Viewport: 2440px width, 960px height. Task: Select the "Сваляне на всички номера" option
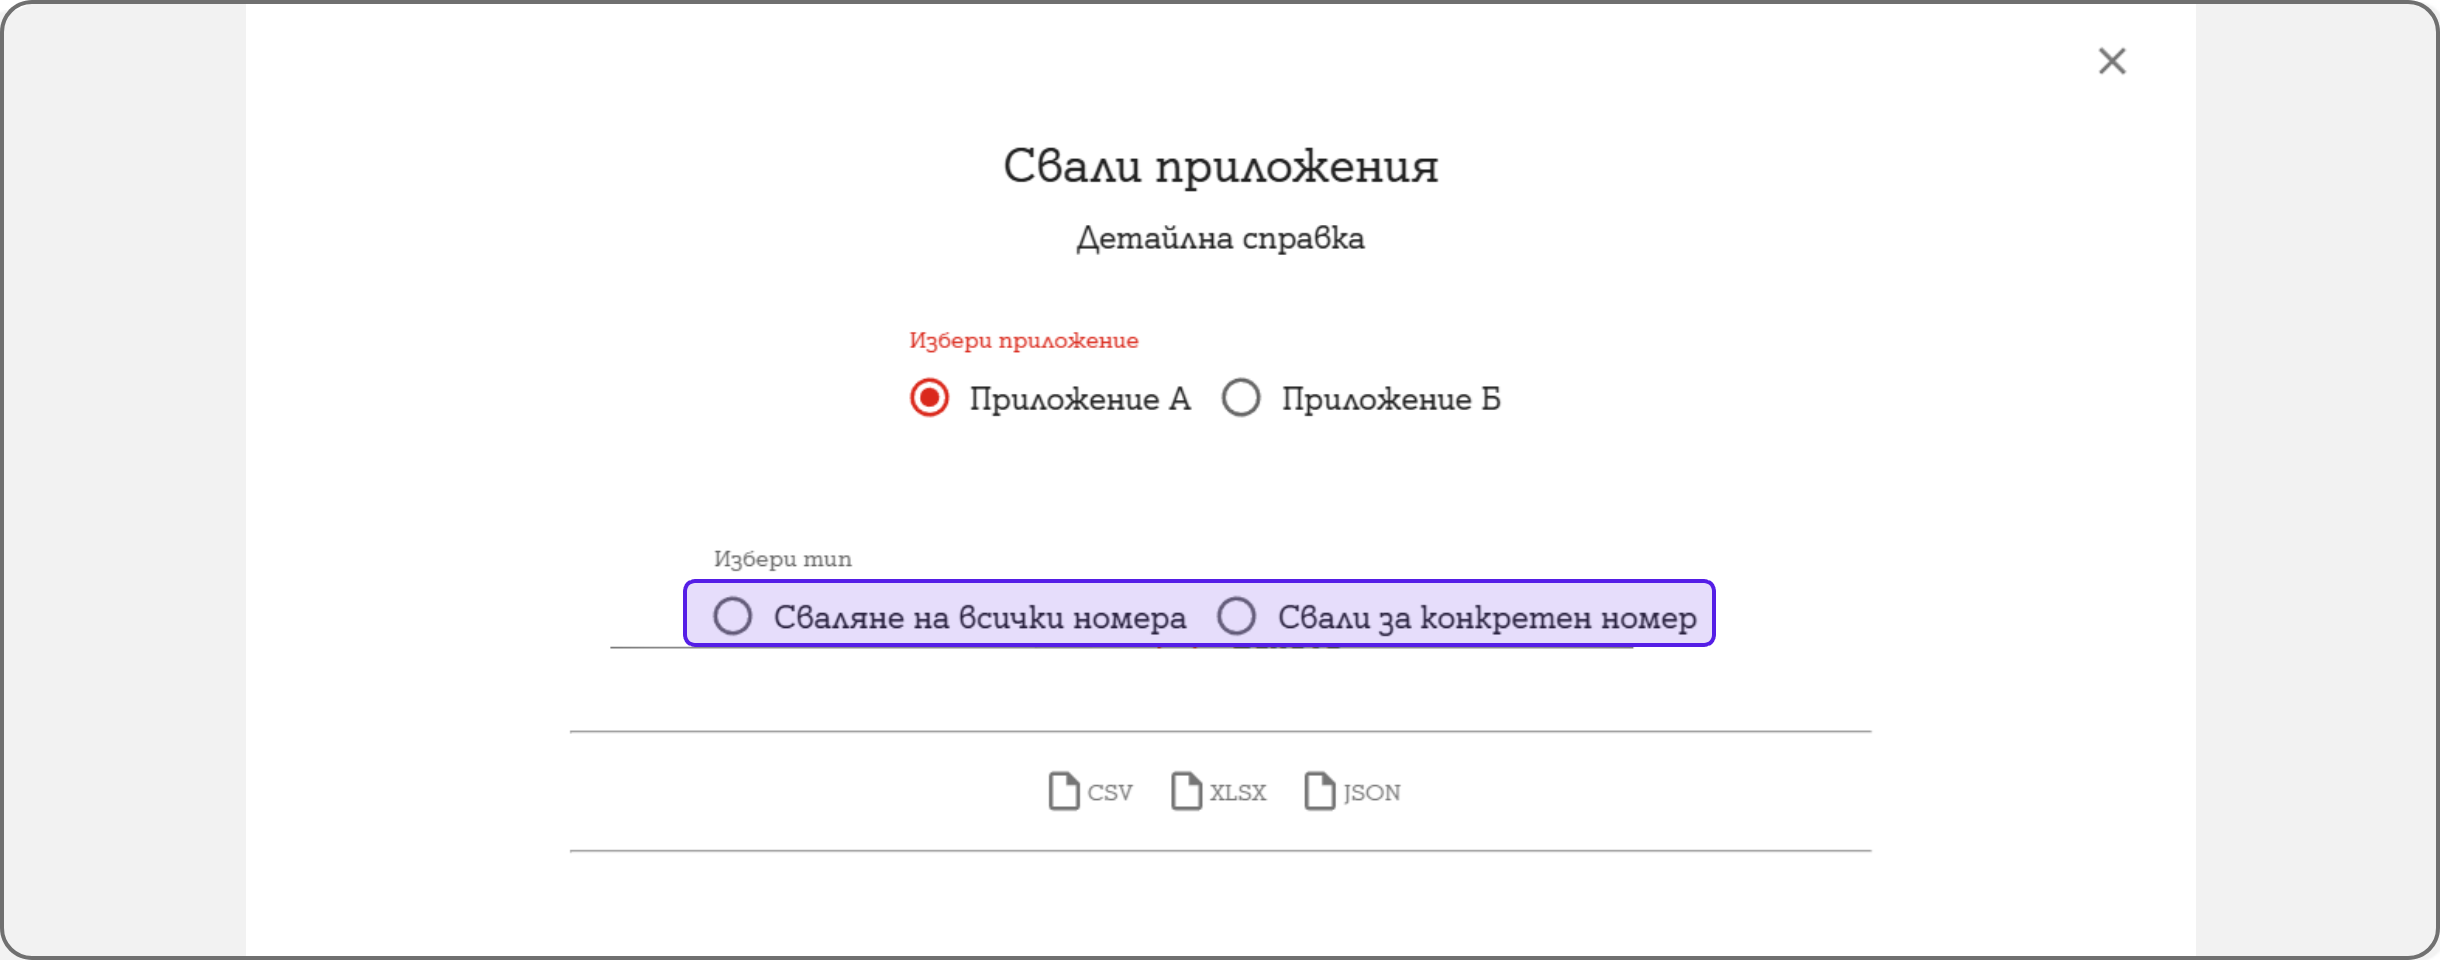point(733,616)
